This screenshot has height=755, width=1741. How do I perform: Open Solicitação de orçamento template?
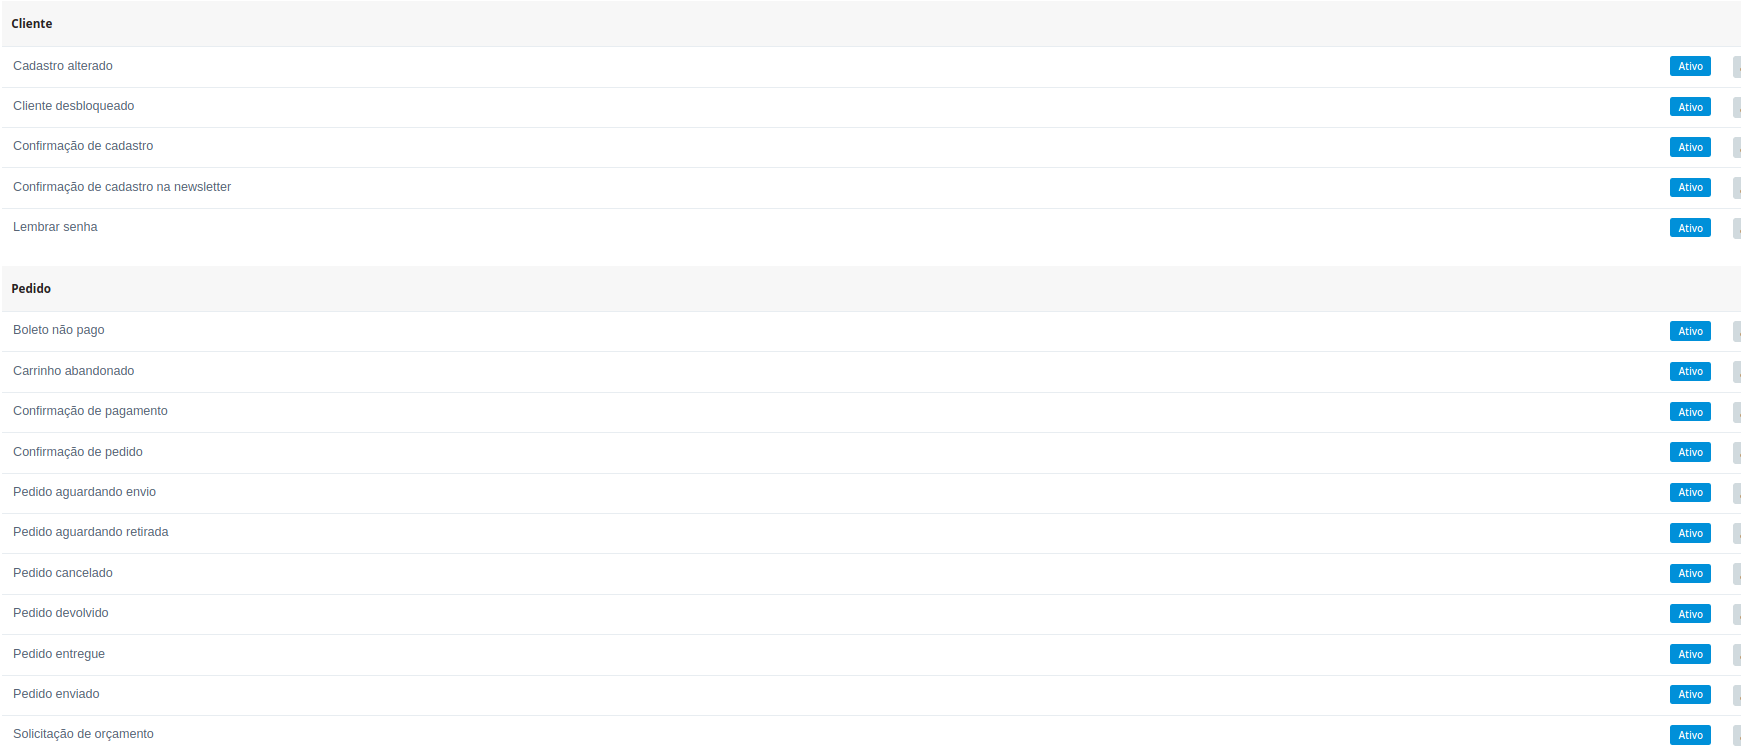pos(83,734)
